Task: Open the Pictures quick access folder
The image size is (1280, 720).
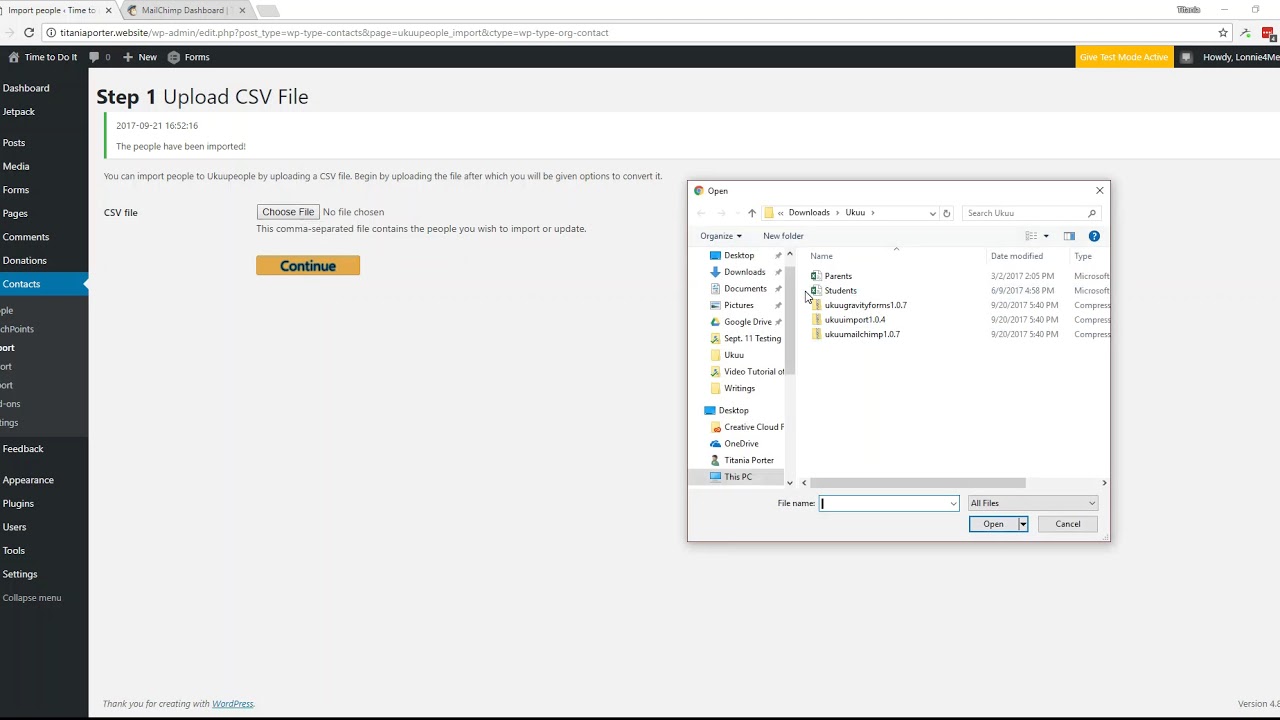Action: pyautogui.click(x=738, y=305)
